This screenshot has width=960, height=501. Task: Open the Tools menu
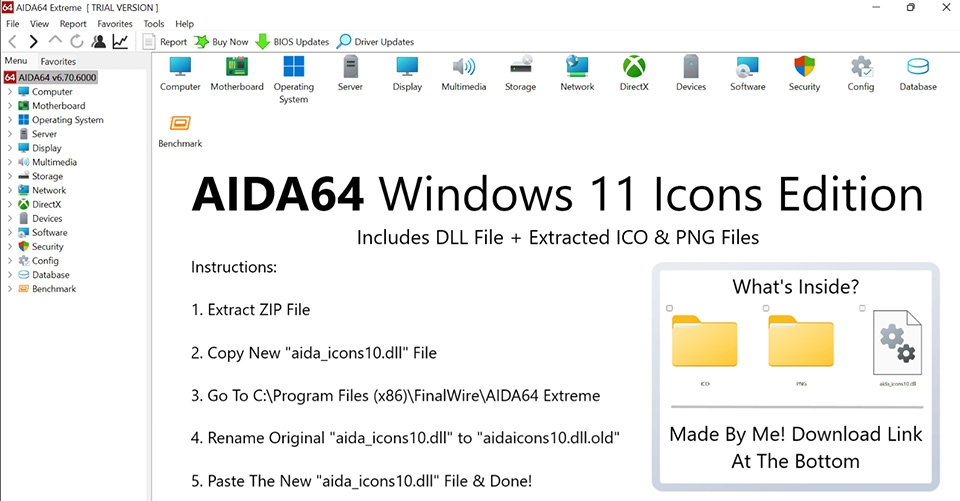pos(154,24)
